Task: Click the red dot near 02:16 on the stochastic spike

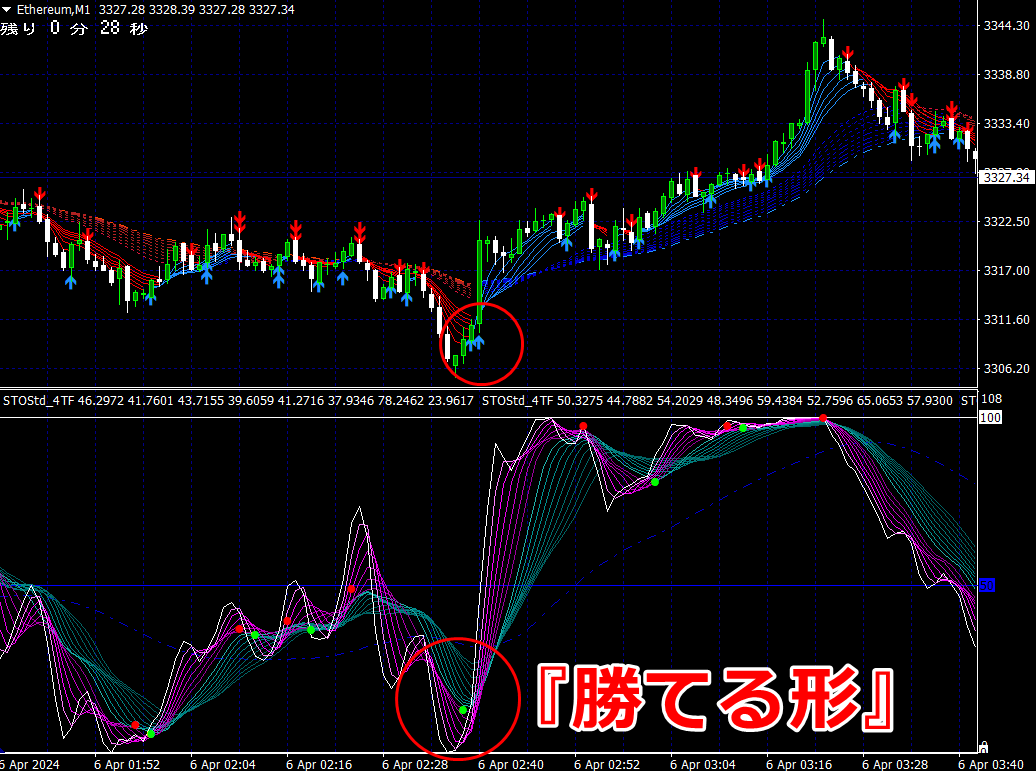Action: click(x=351, y=589)
